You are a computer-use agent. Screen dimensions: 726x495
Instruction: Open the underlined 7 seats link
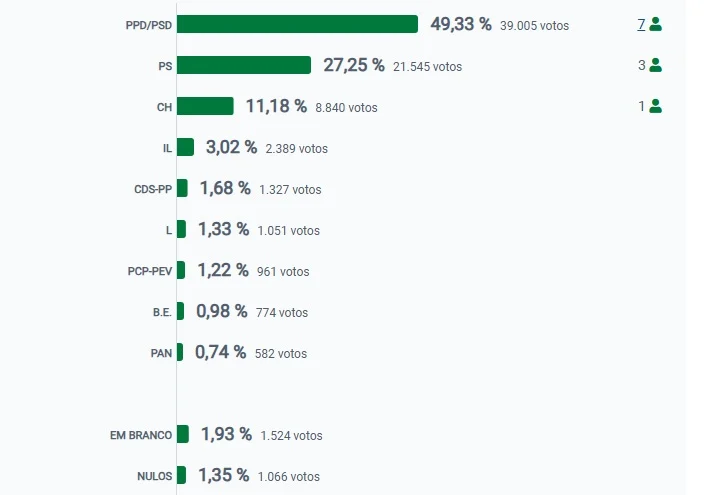(641, 25)
